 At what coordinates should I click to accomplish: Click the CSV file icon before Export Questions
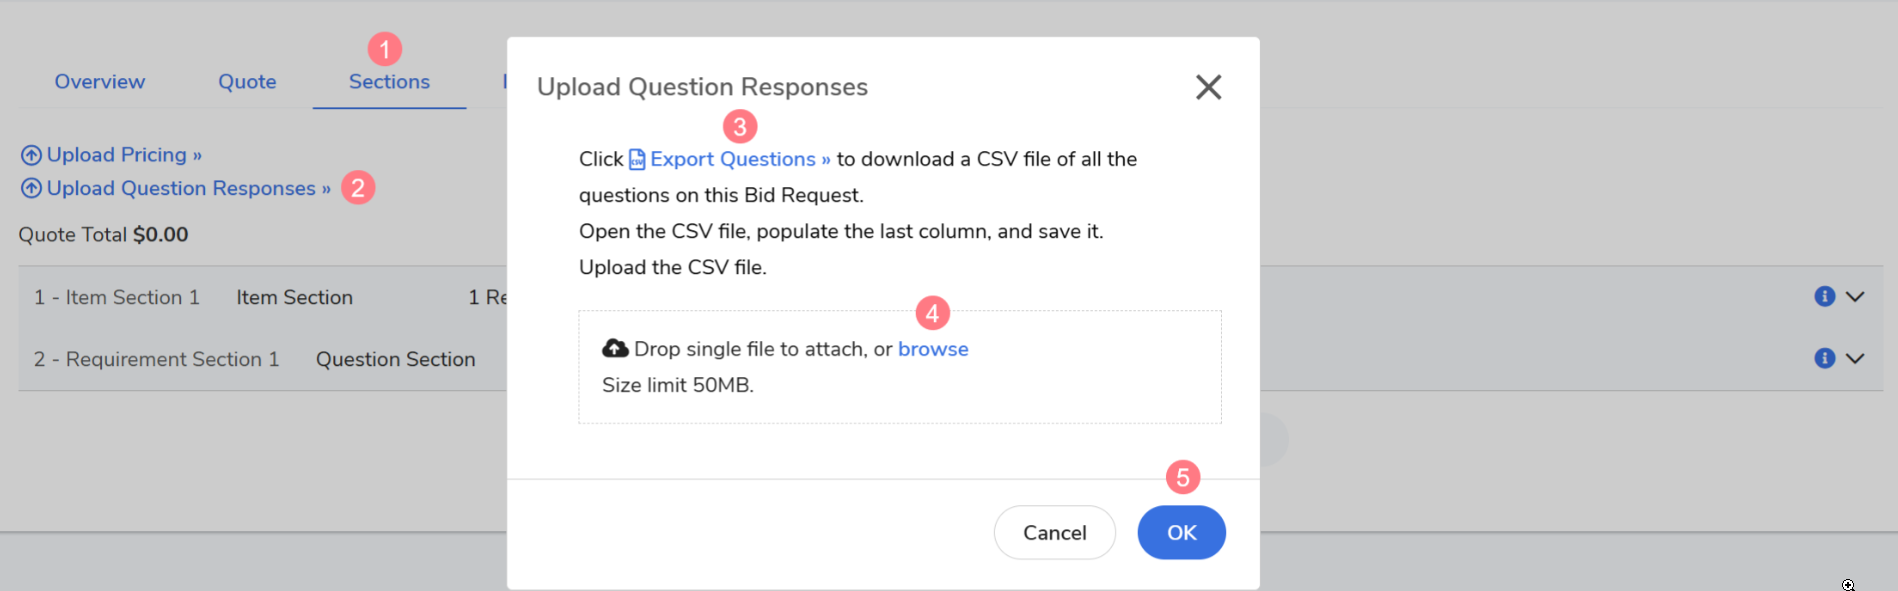click(x=637, y=160)
